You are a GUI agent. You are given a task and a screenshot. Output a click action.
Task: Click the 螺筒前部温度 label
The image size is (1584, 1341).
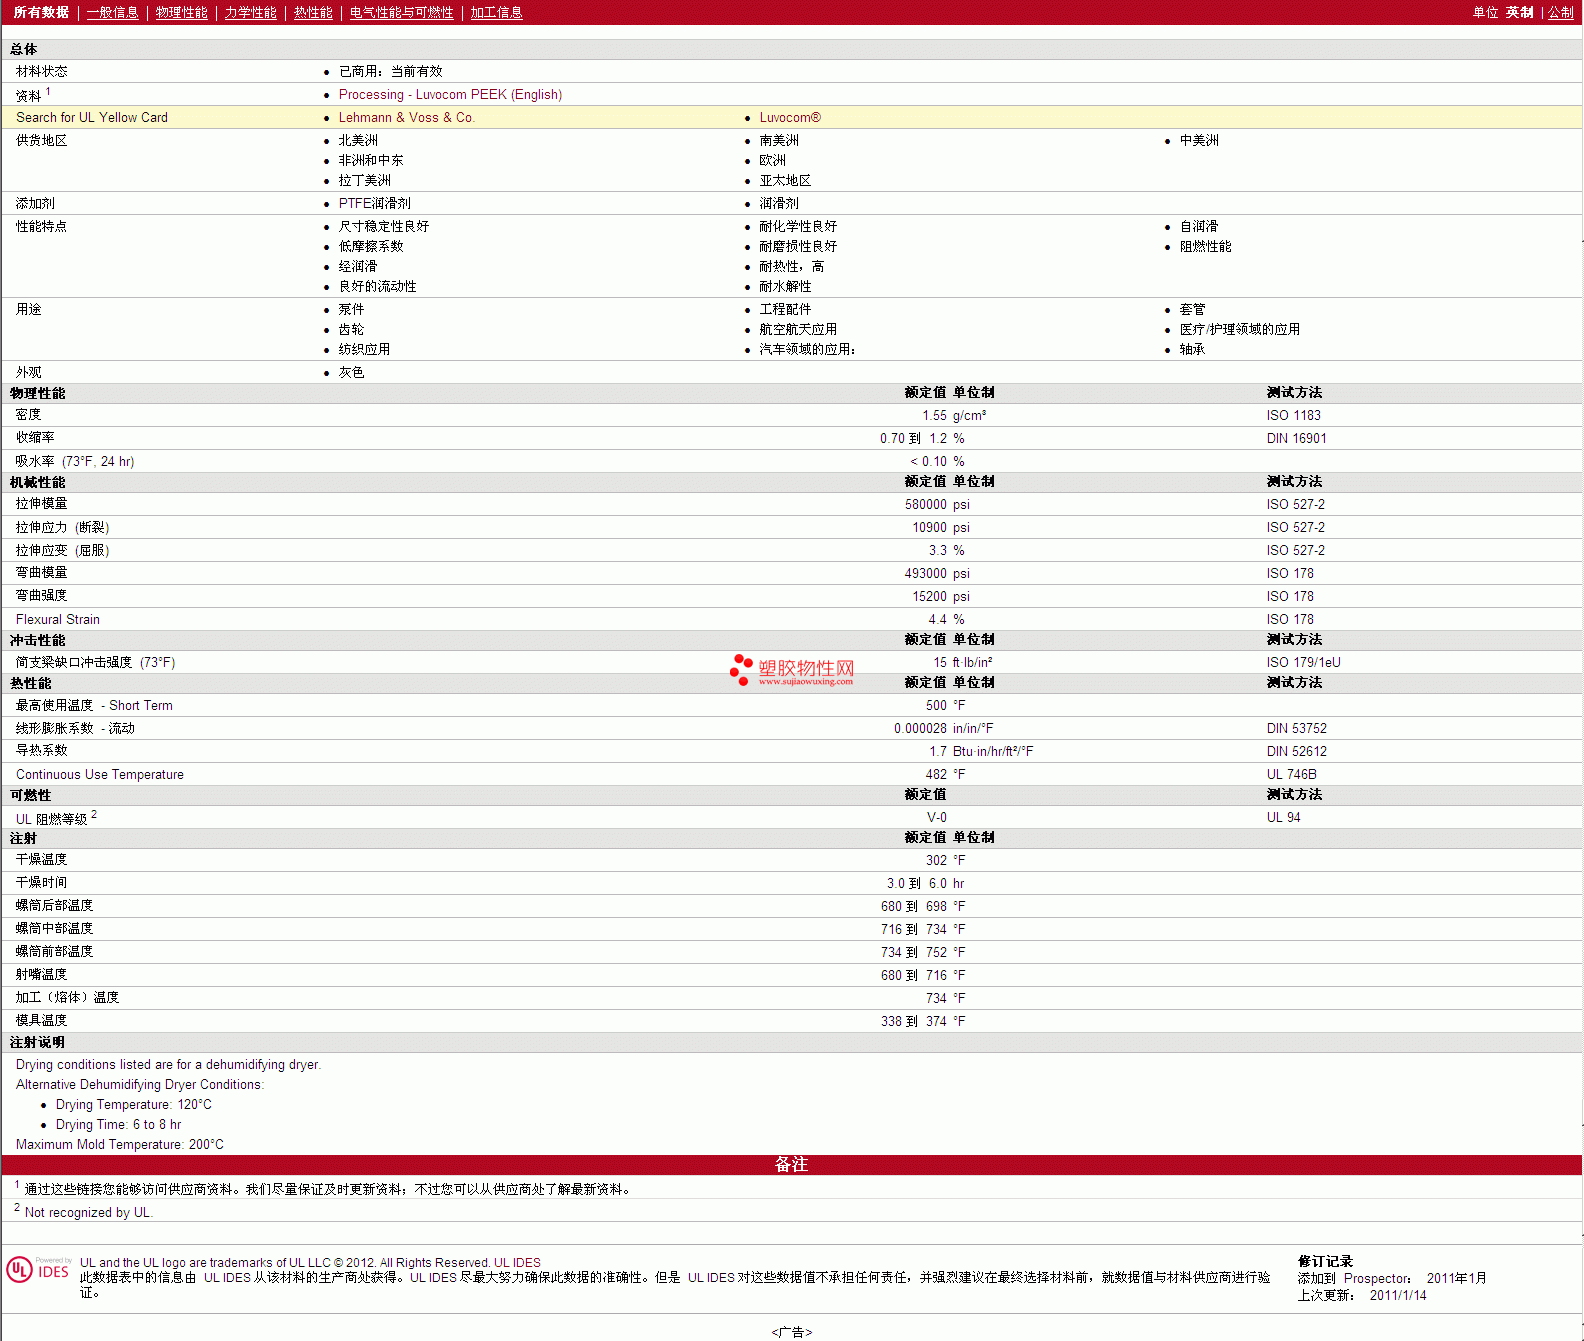[54, 952]
